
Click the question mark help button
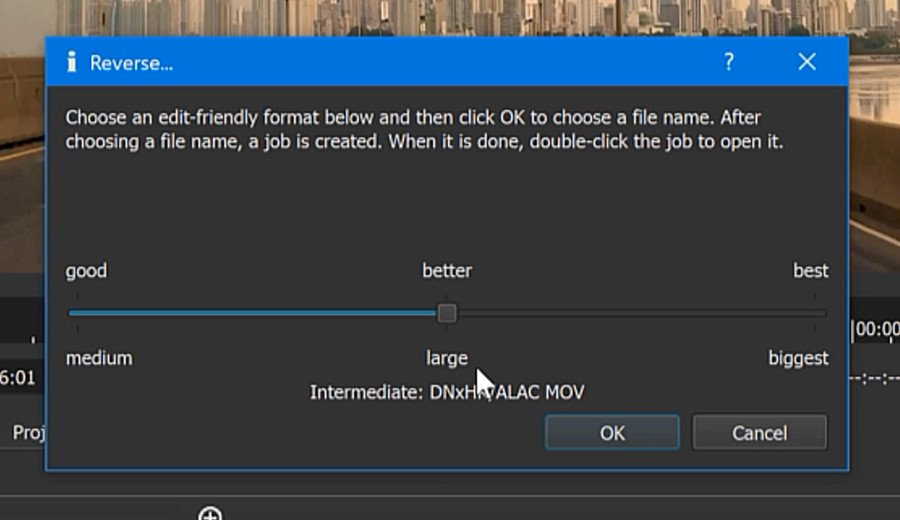coord(729,62)
